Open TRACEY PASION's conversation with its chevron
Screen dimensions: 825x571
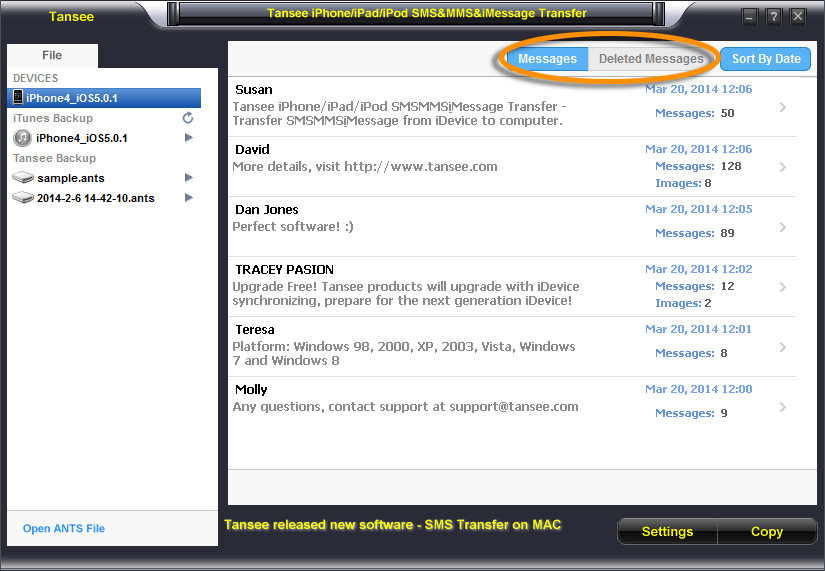(783, 287)
